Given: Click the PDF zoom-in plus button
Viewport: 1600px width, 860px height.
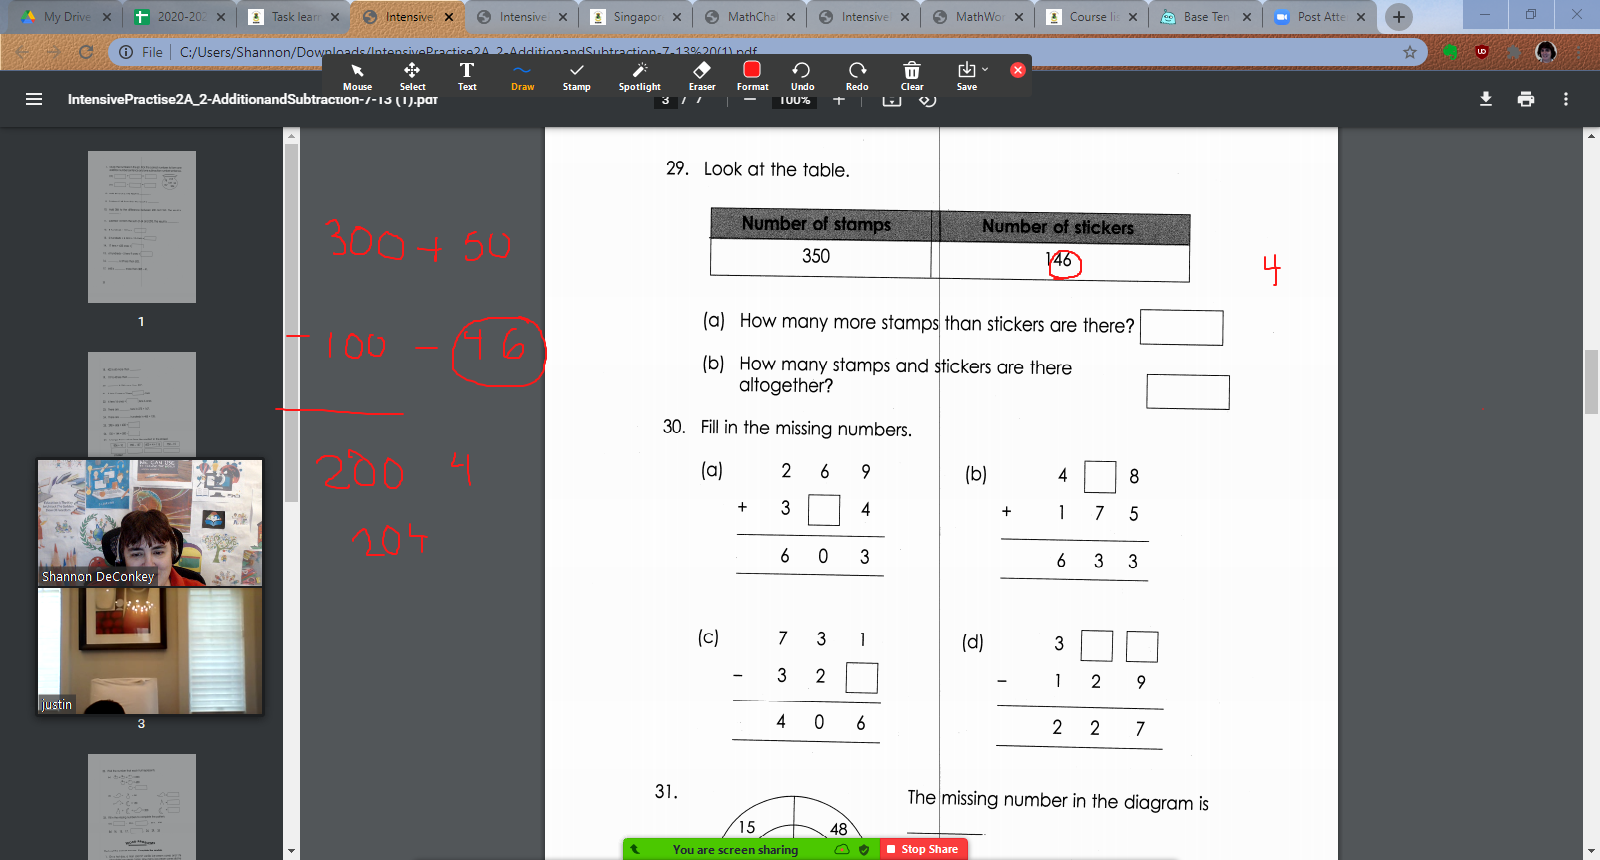Looking at the screenshot, I should click(839, 101).
